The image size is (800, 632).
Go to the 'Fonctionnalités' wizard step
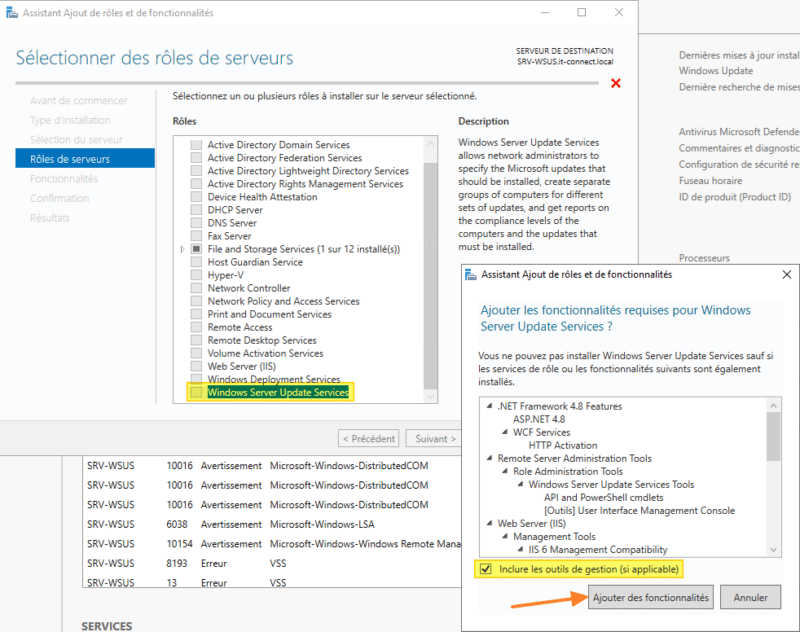click(x=64, y=179)
